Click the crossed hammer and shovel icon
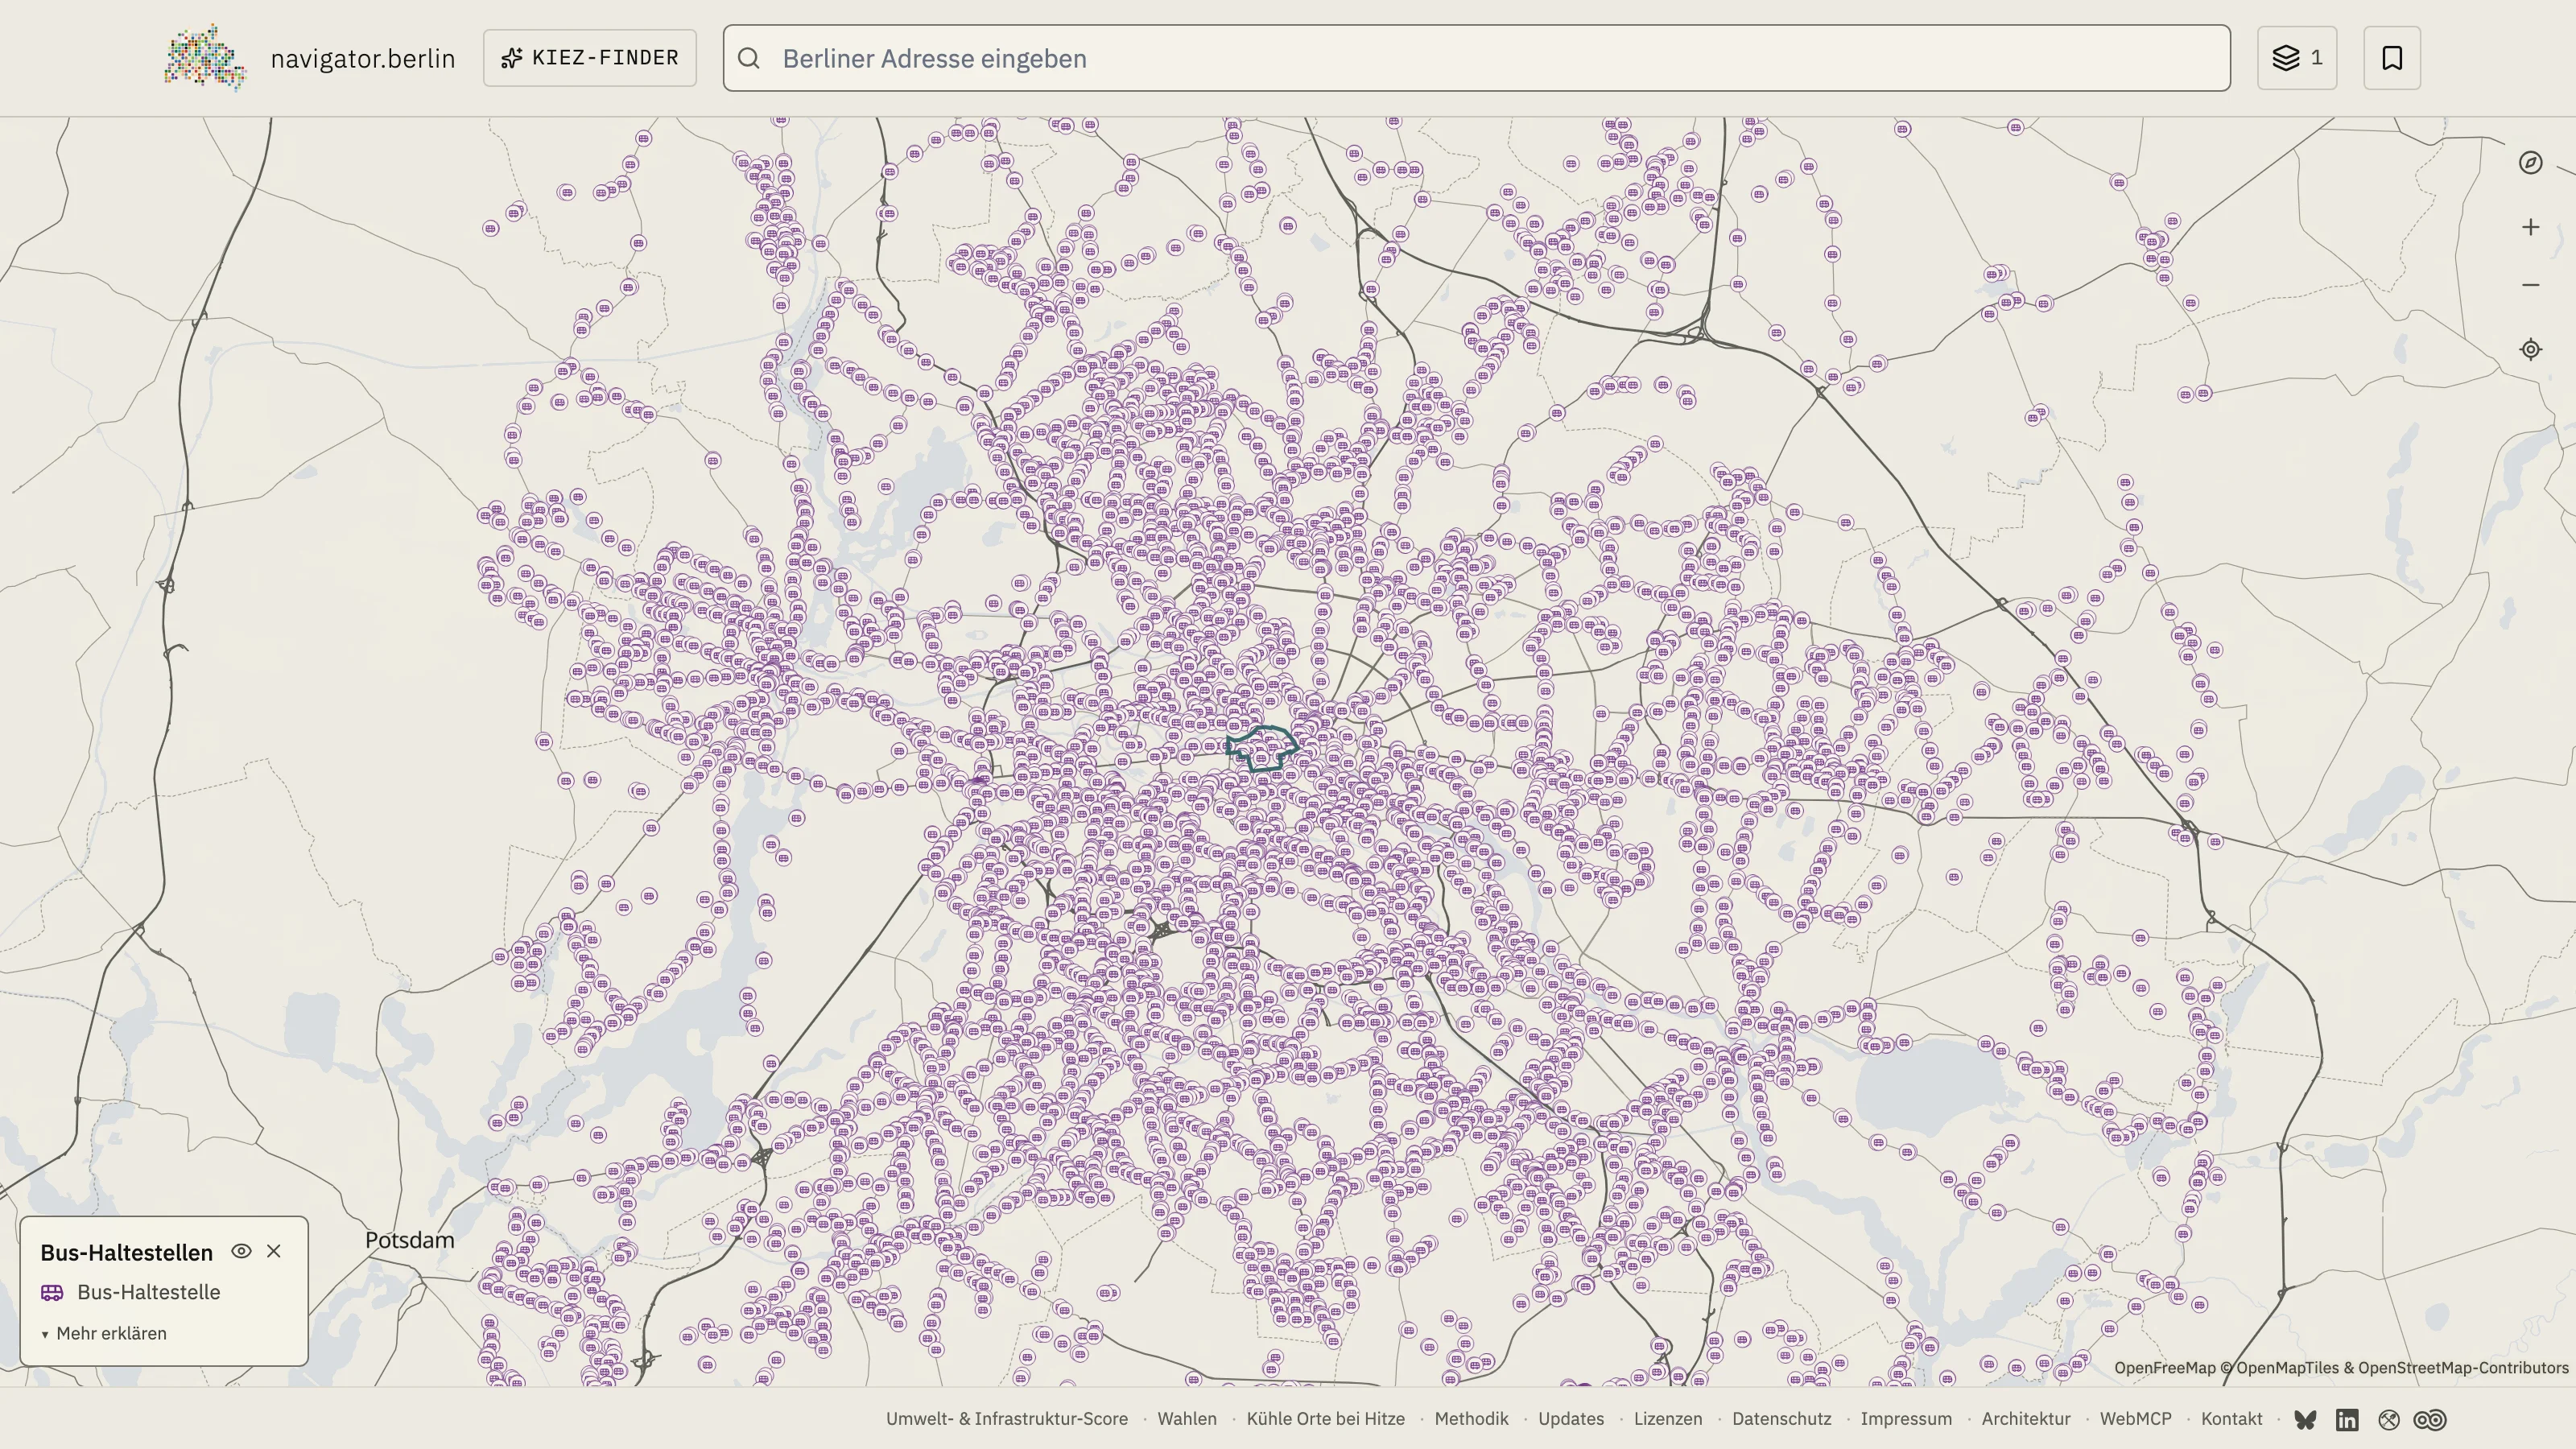This screenshot has width=2576, height=1449. (x=2389, y=1420)
